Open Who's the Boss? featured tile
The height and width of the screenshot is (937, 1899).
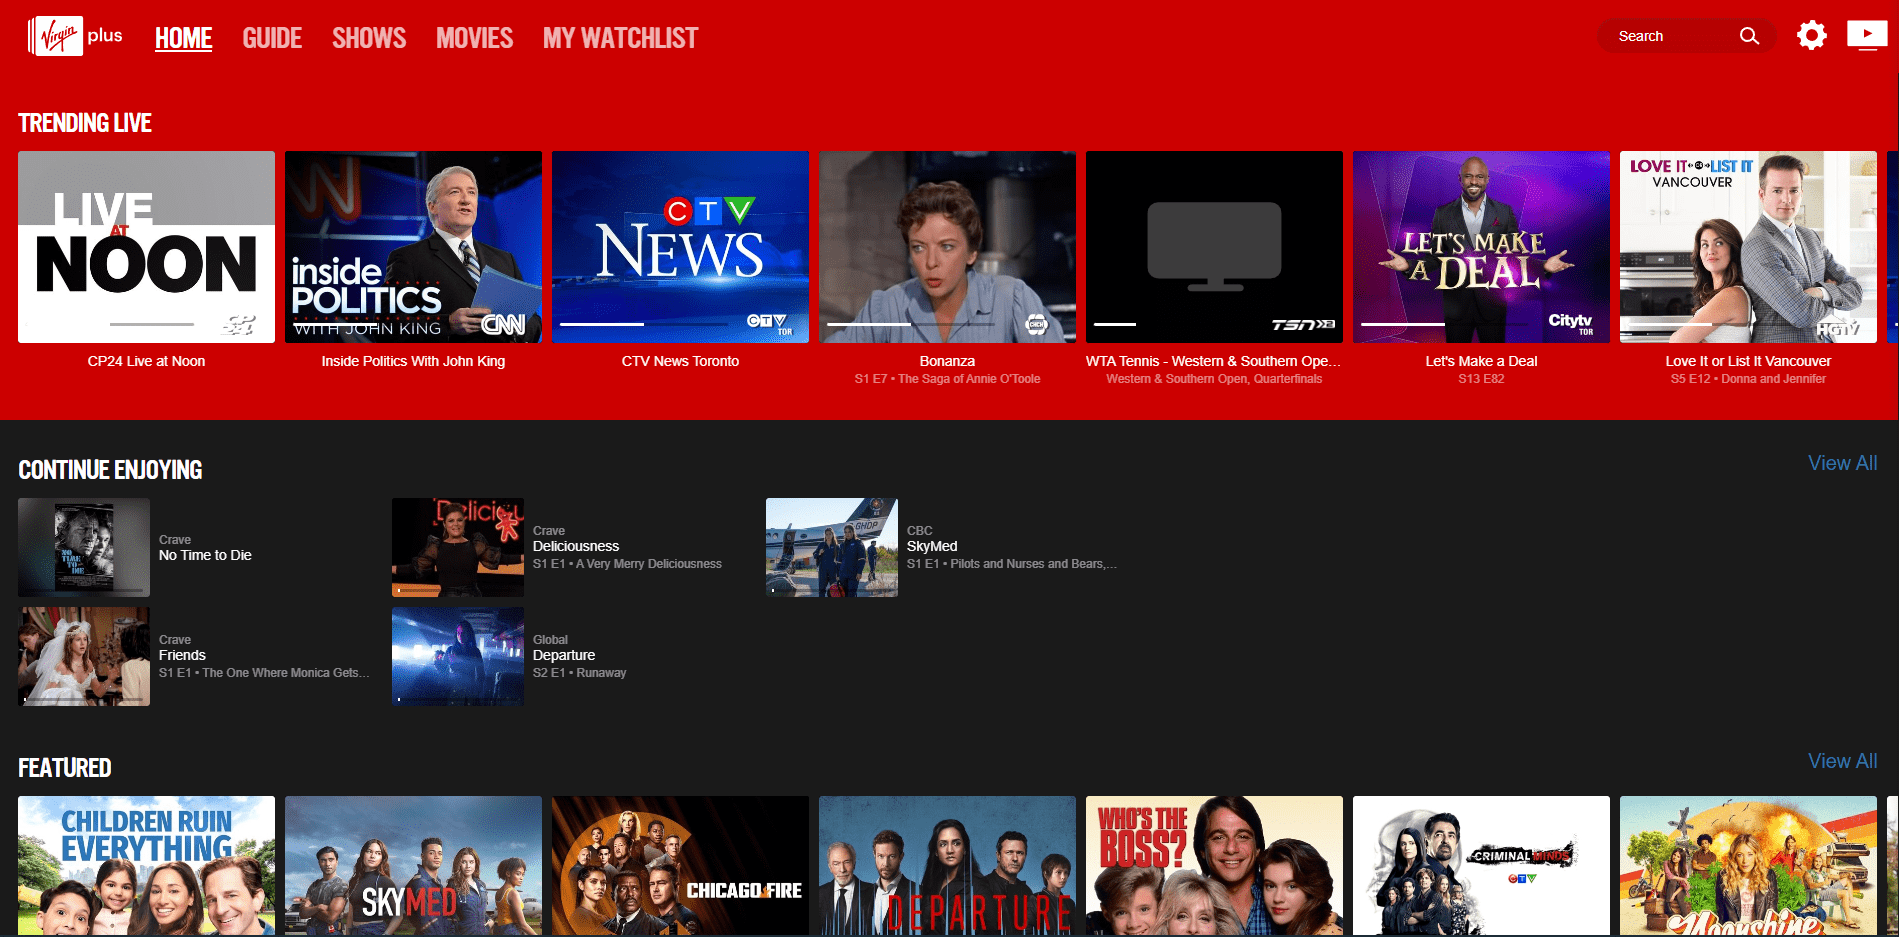point(1214,866)
